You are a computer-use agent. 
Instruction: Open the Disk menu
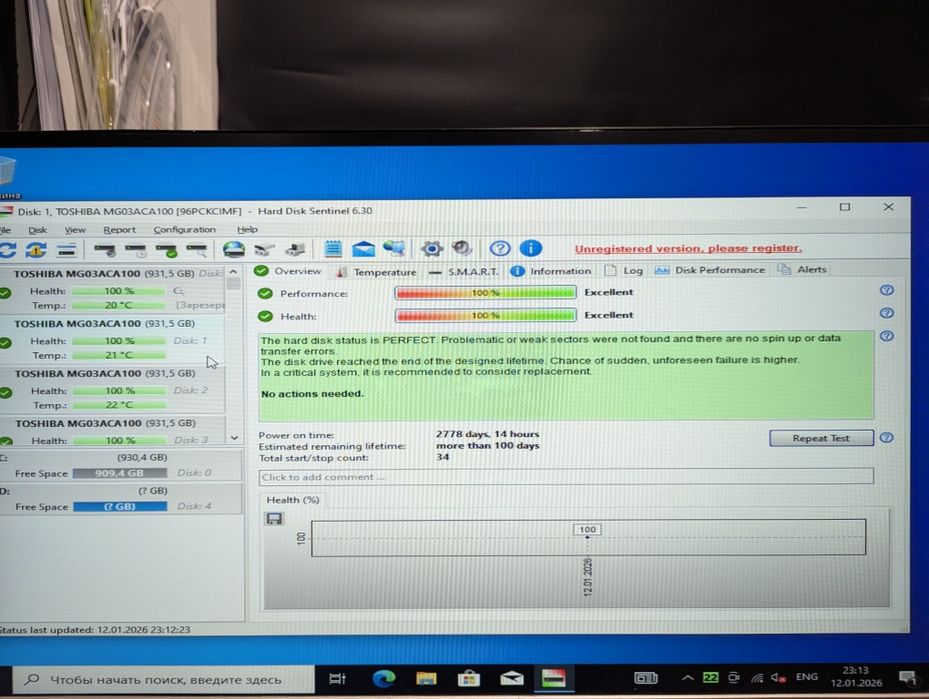pyautogui.click(x=37, y=230)
